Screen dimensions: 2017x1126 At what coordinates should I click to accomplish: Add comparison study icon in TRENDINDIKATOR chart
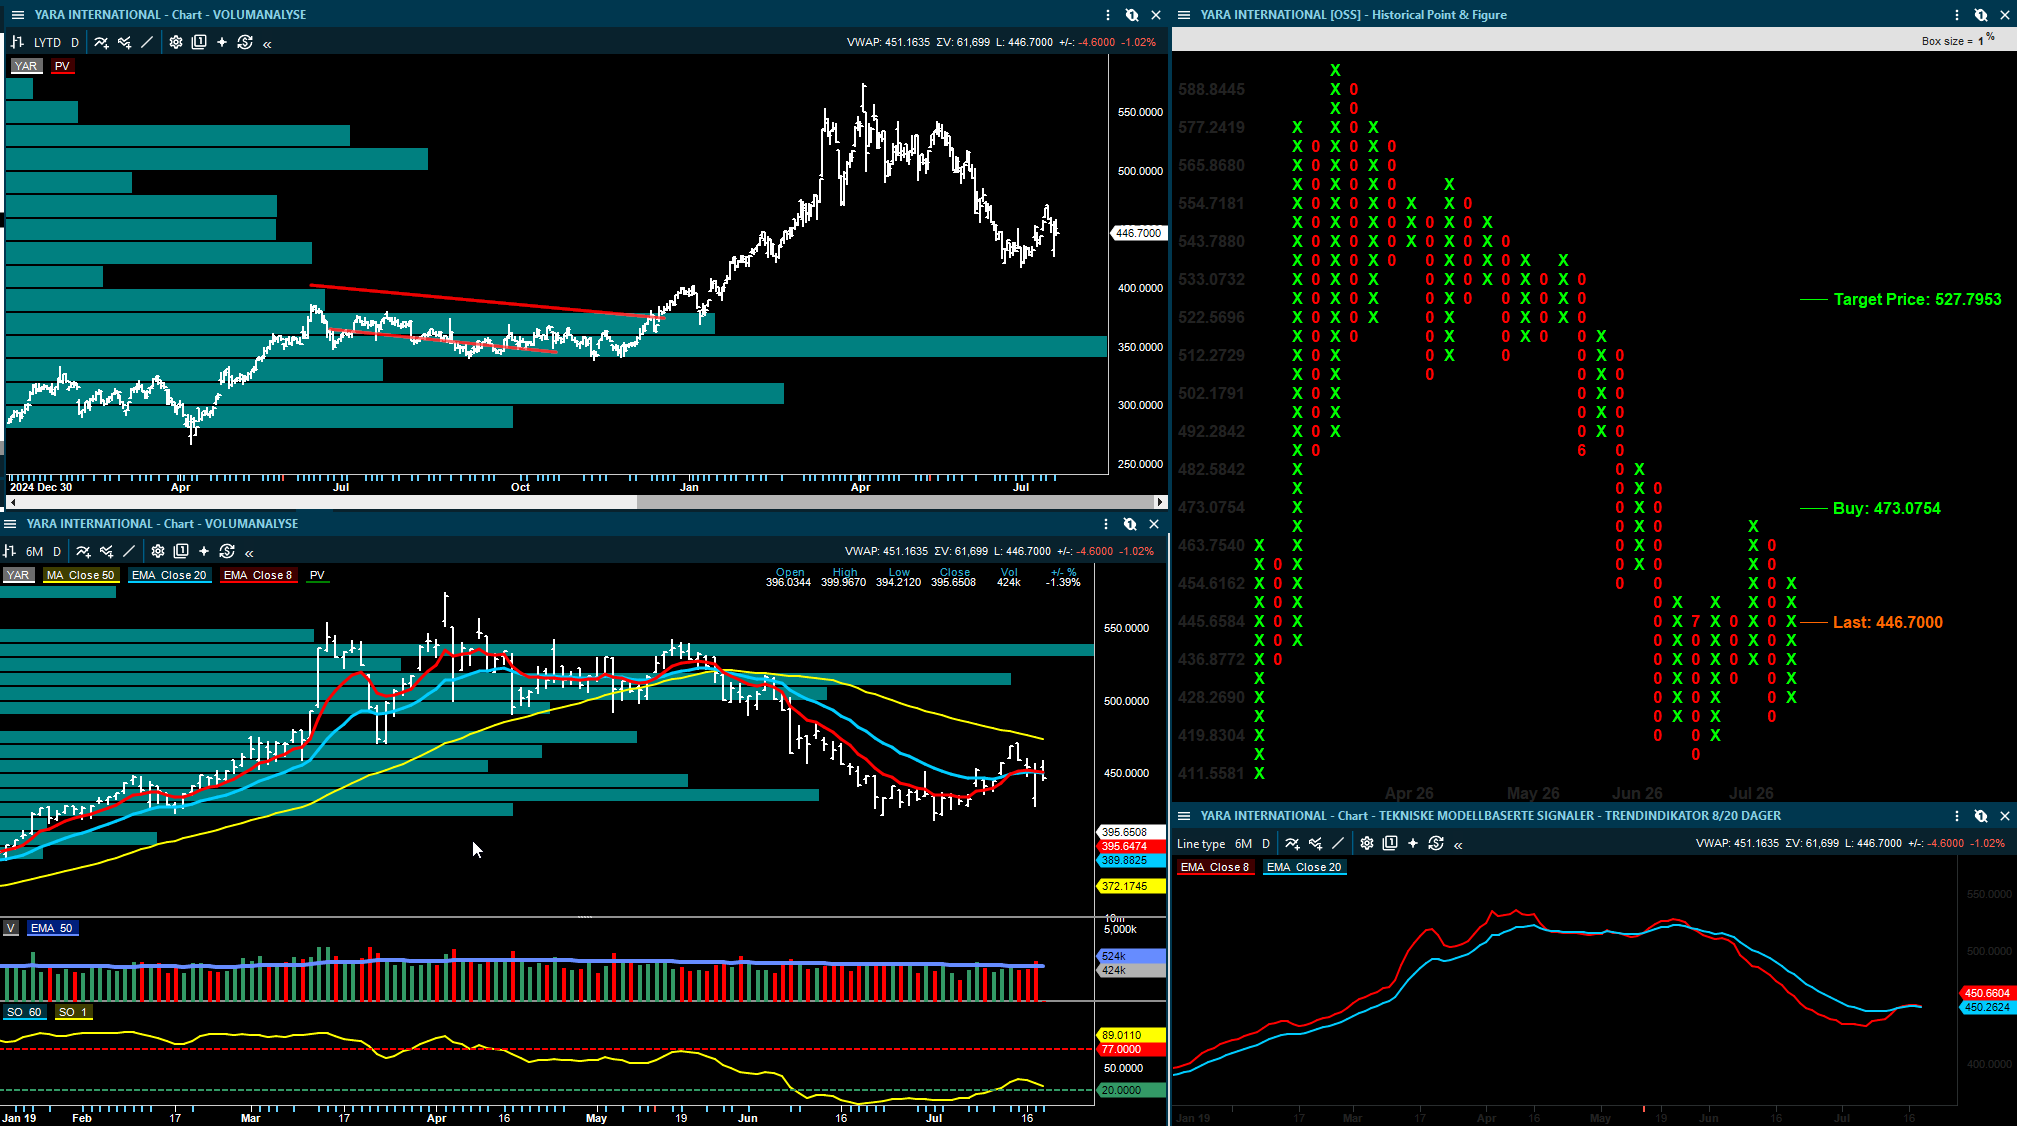1315,844
